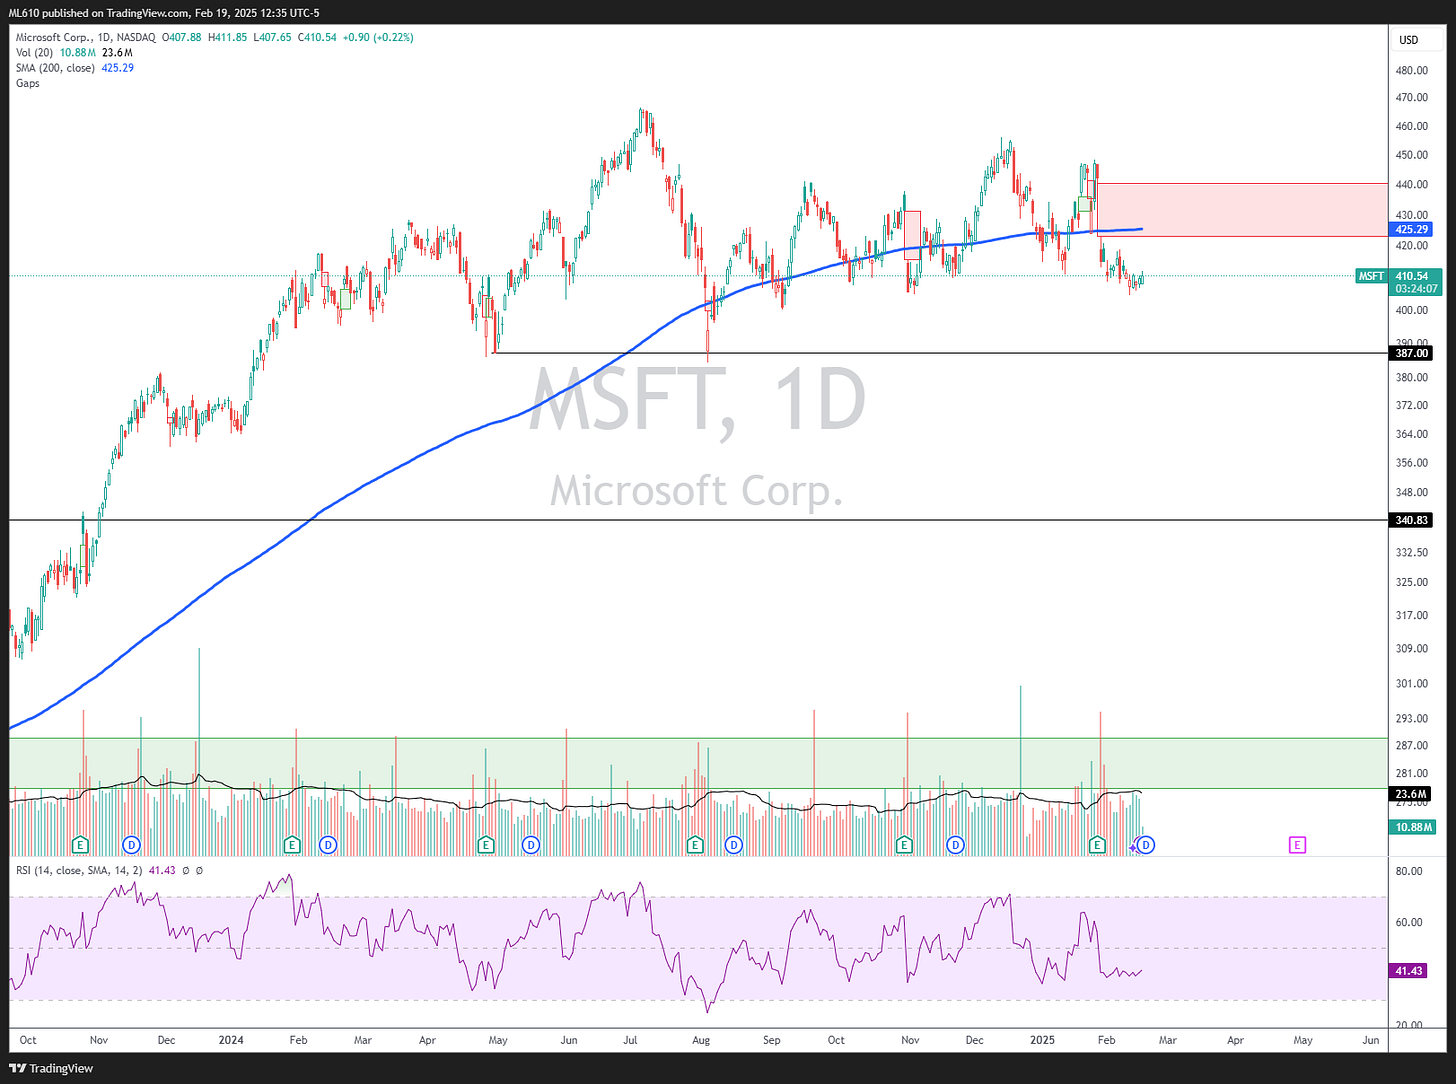Select the earnings marker from late April 2024
The width and height of the screenshot is (1456, 1084).
pyautogui.click(x=486, y=845)
